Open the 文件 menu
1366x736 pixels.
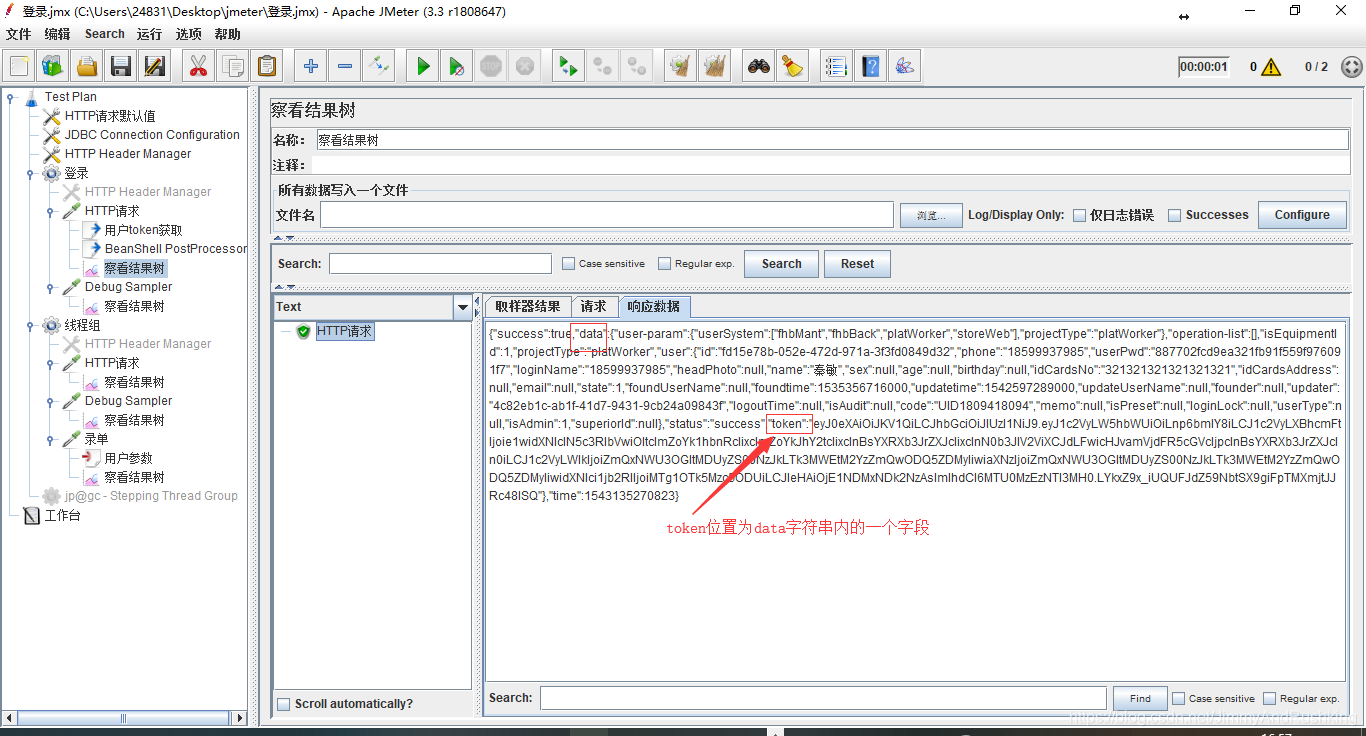tap(19, 34)
